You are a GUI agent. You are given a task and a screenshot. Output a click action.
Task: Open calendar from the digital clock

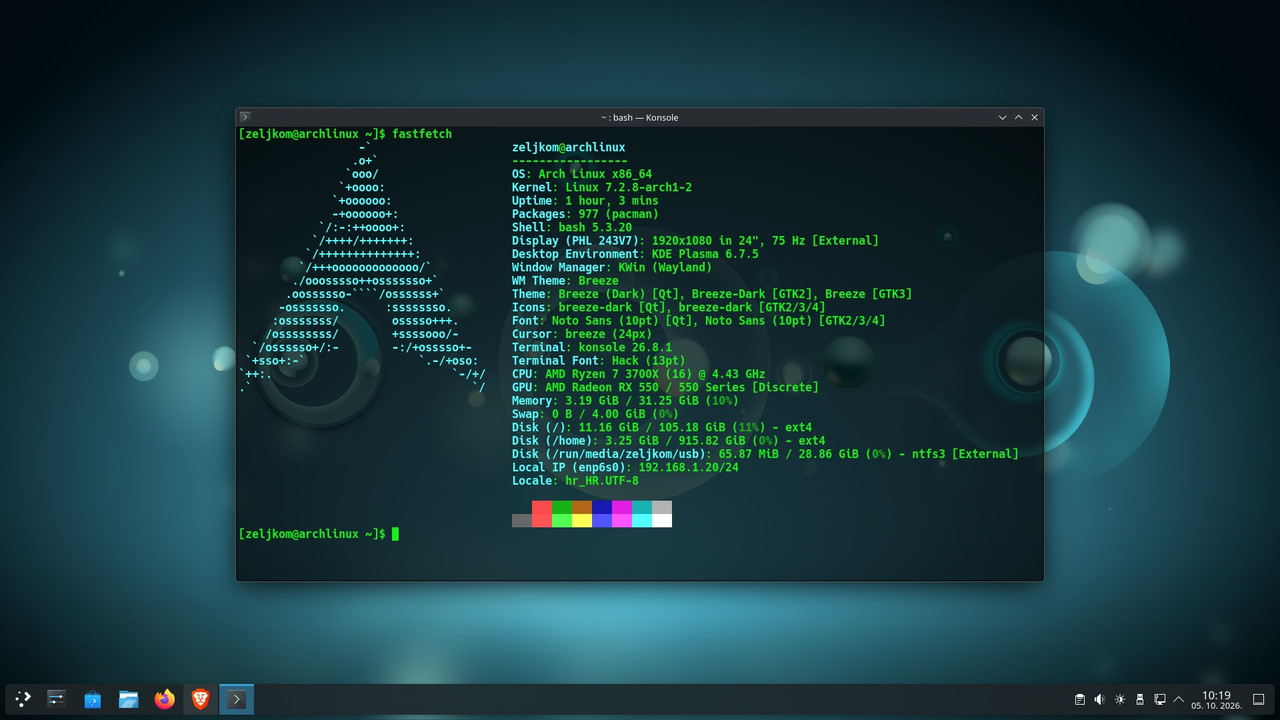click(1216, 699)
